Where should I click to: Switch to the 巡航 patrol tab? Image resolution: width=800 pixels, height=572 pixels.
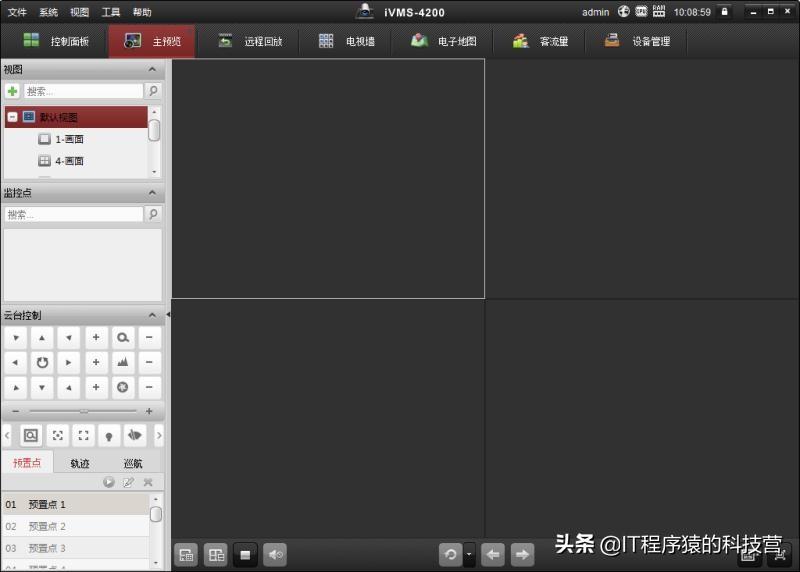coord(133,463)
